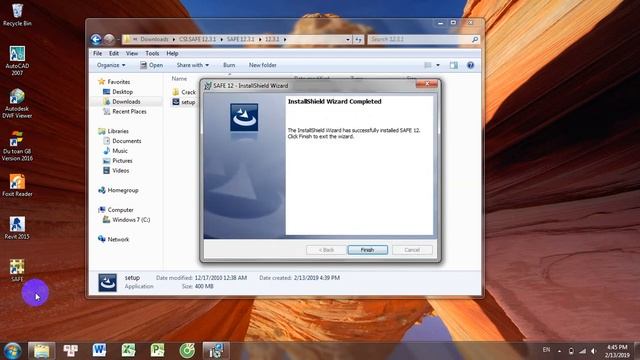Viewport: 640px width, 360px height.
Task: Refresh the Explorer address bar location
Action: (x=358, y=40)
